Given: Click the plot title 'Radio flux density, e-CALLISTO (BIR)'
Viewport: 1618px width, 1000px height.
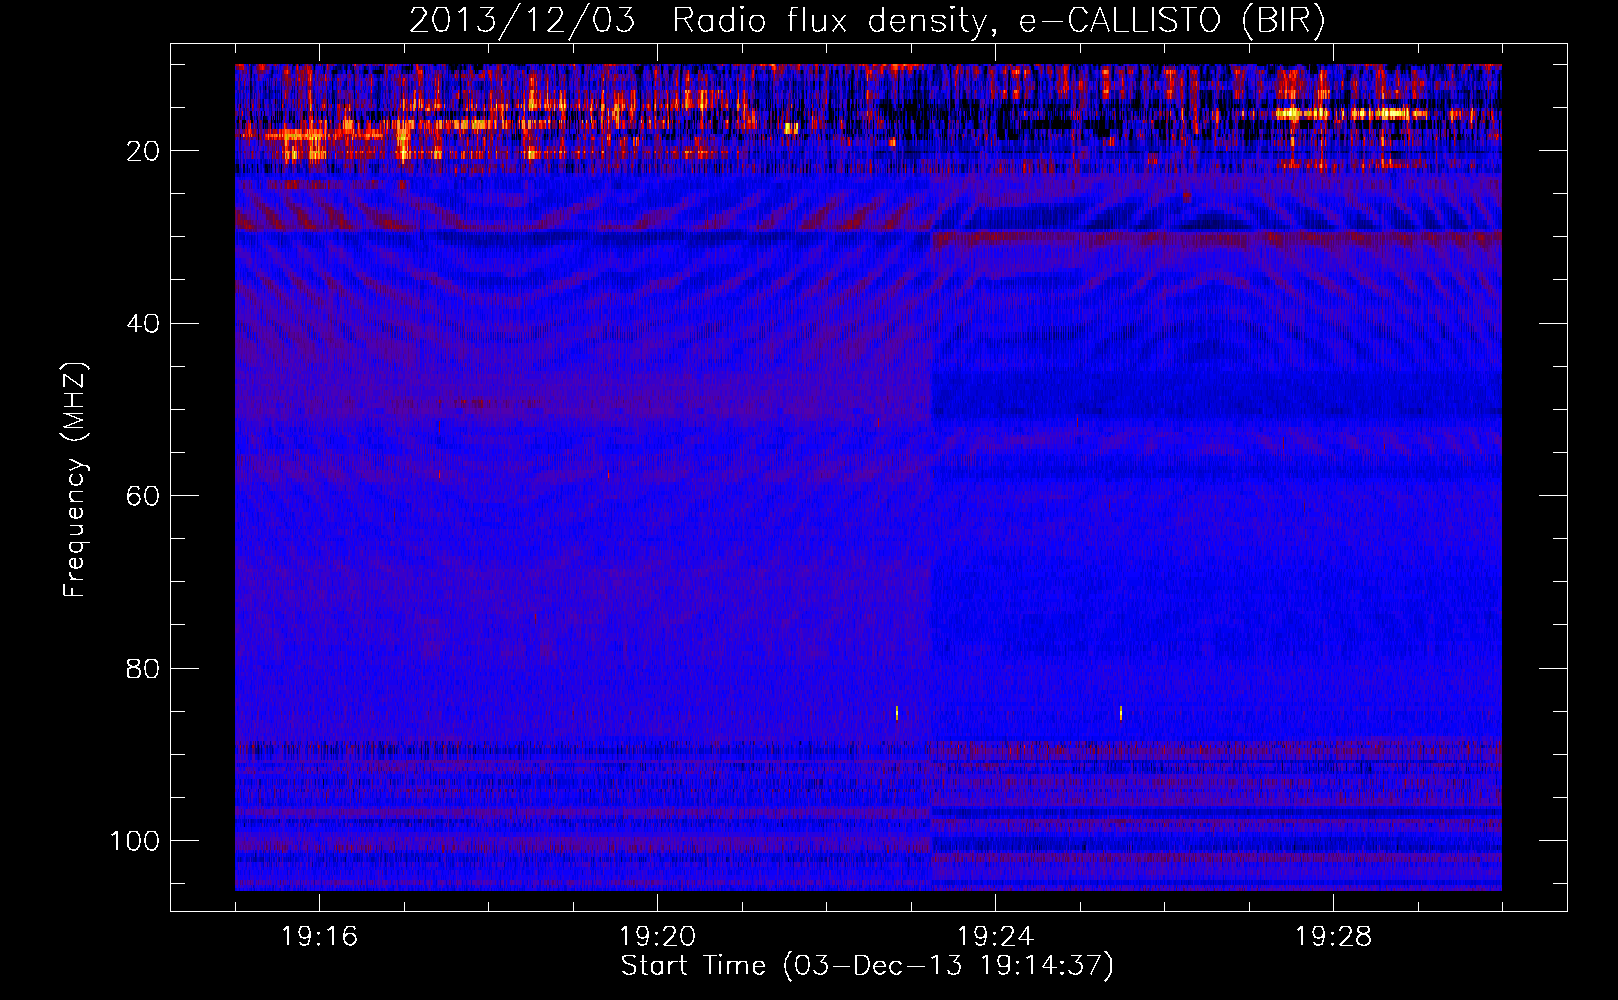Looking at the screenshot, I should pos(998,22).
